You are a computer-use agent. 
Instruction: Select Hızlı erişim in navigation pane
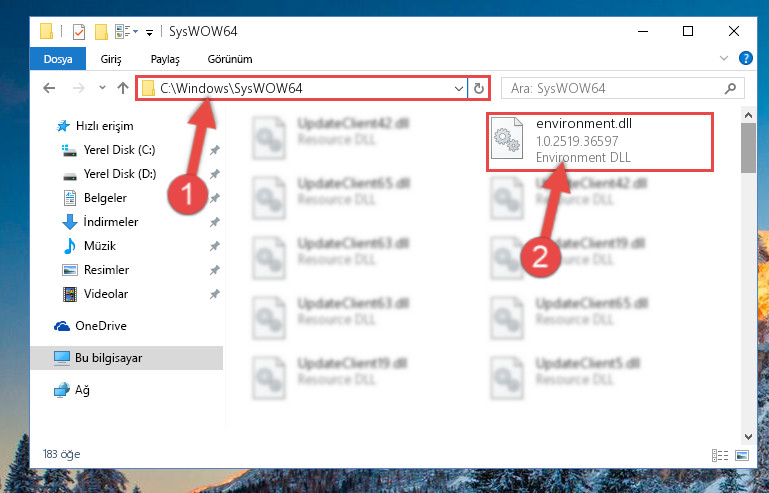(104, 126)
